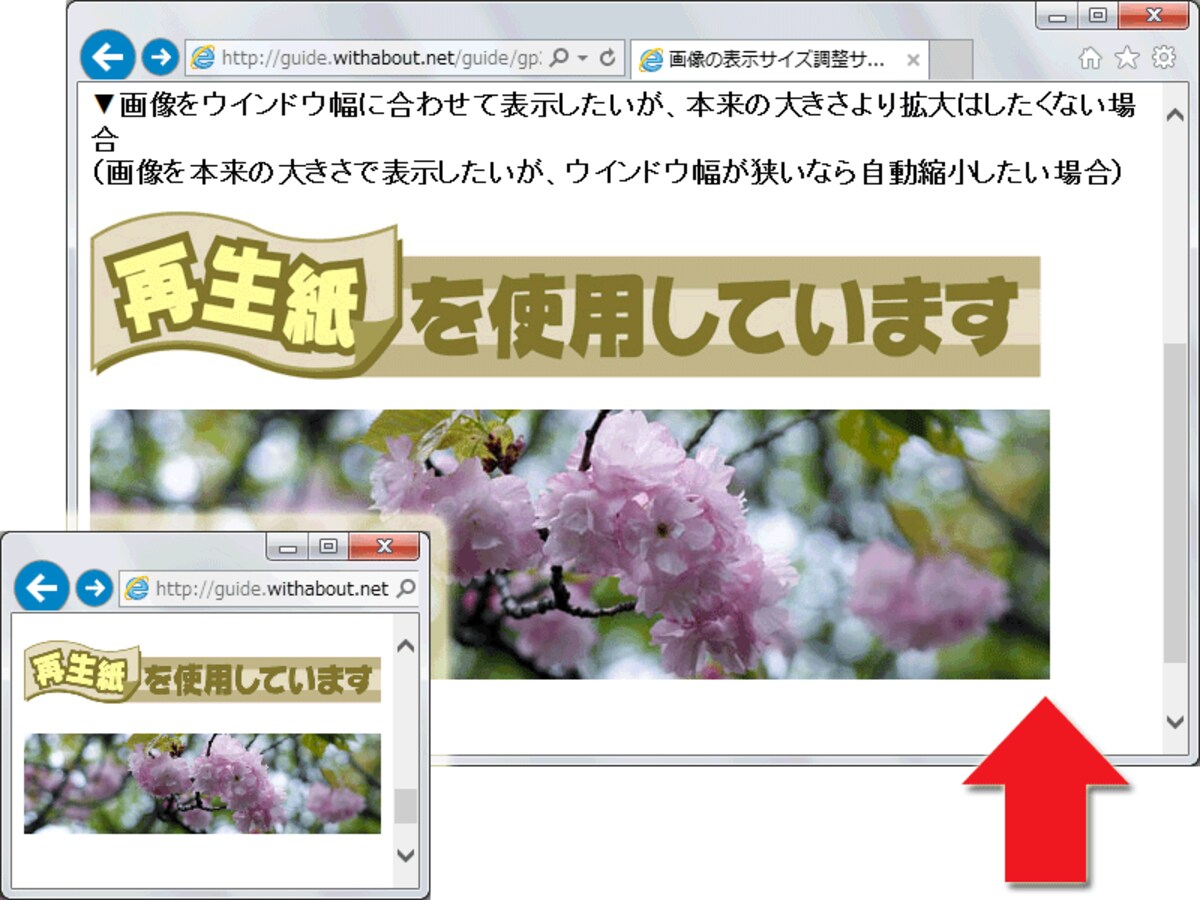Click the IE page icon in large window's address bar
Viewport: 1200px width, 900px height.
(x=203, y=59)
